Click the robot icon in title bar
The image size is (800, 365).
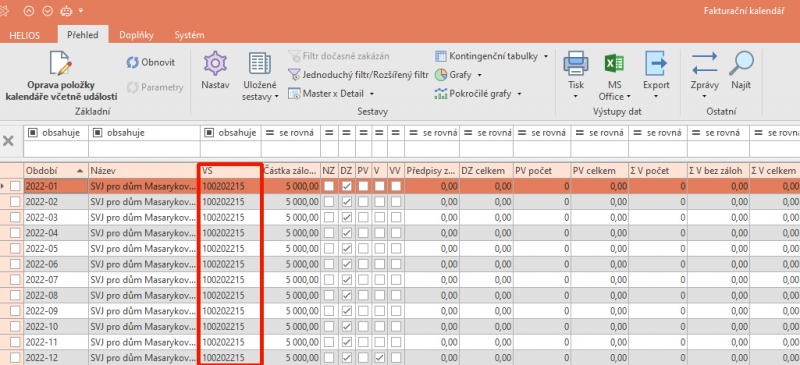[x=67, y=11]
